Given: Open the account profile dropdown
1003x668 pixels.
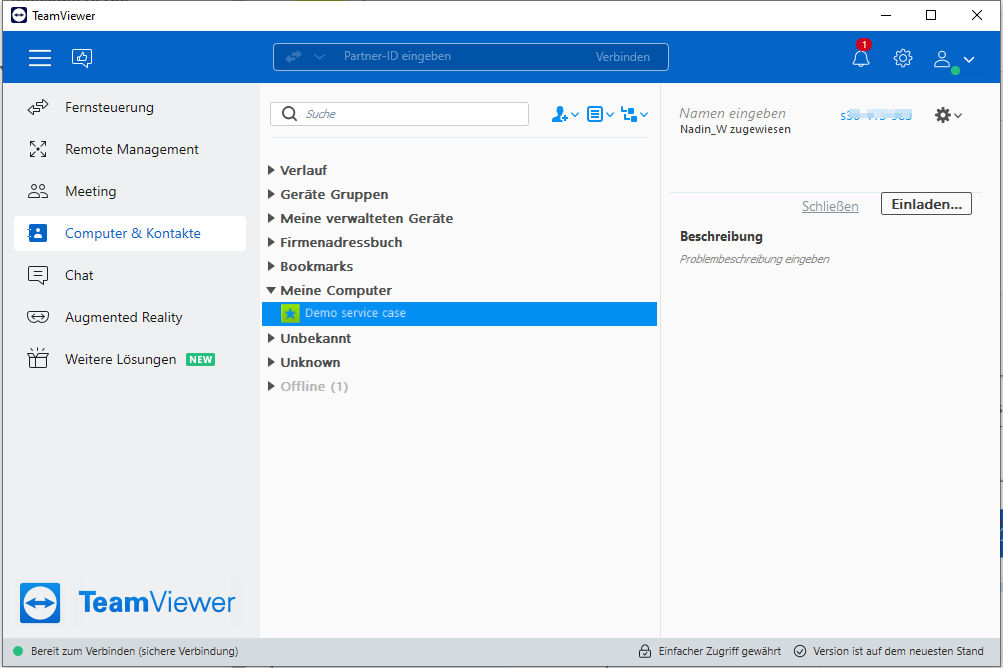Looking at the screenshot, I should 954,59.
